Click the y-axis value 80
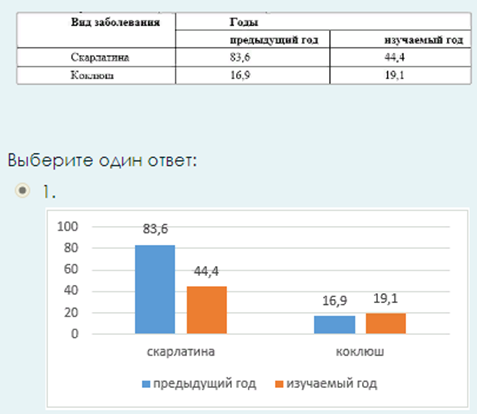This screenshot has height=414, width=477. click(x=71, y=248)
